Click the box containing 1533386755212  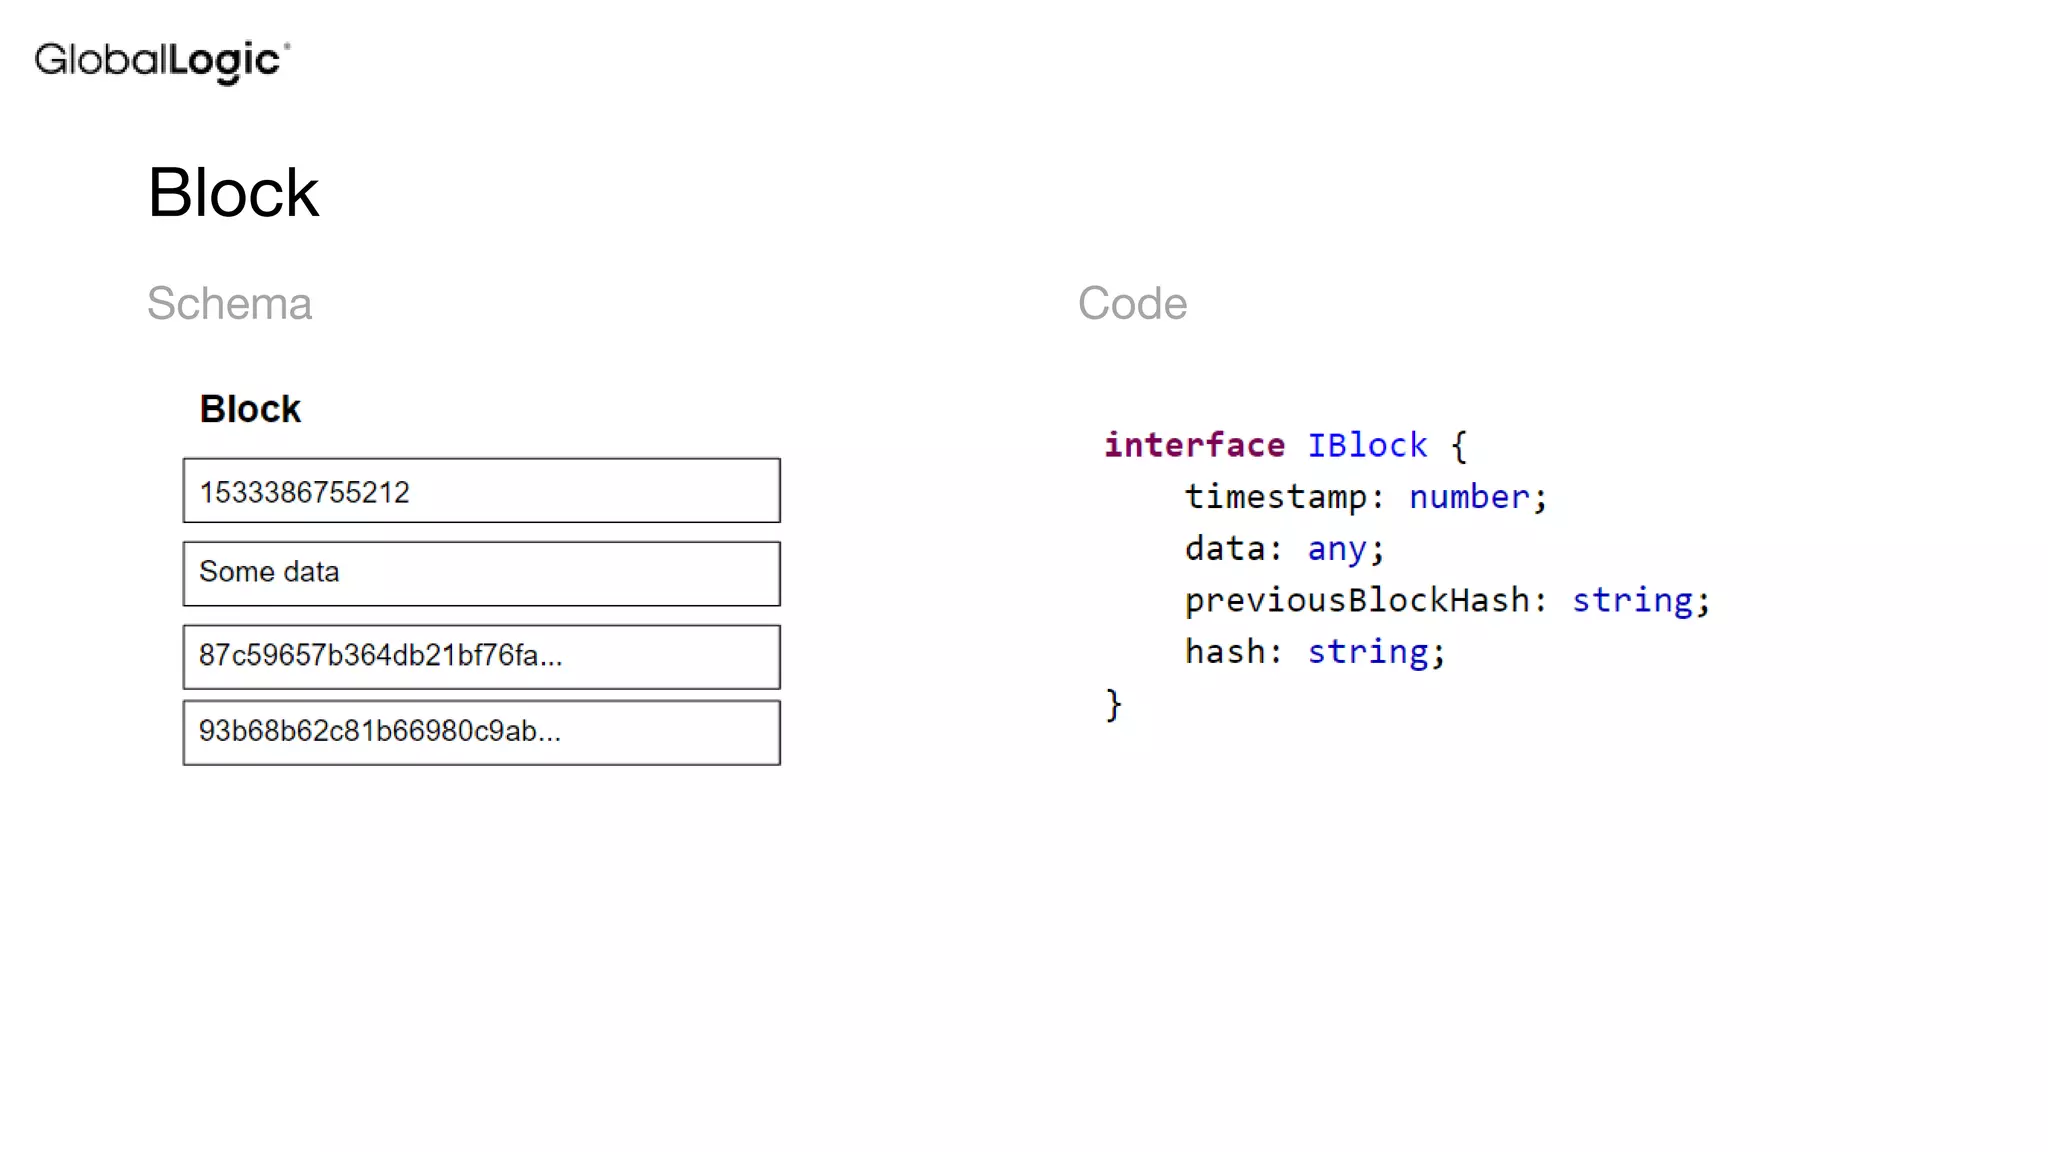481,490
